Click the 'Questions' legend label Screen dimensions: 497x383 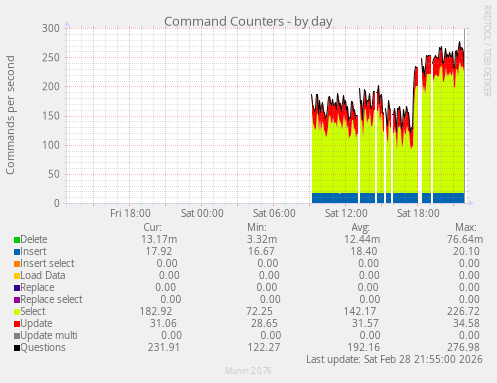click(43, 347)
